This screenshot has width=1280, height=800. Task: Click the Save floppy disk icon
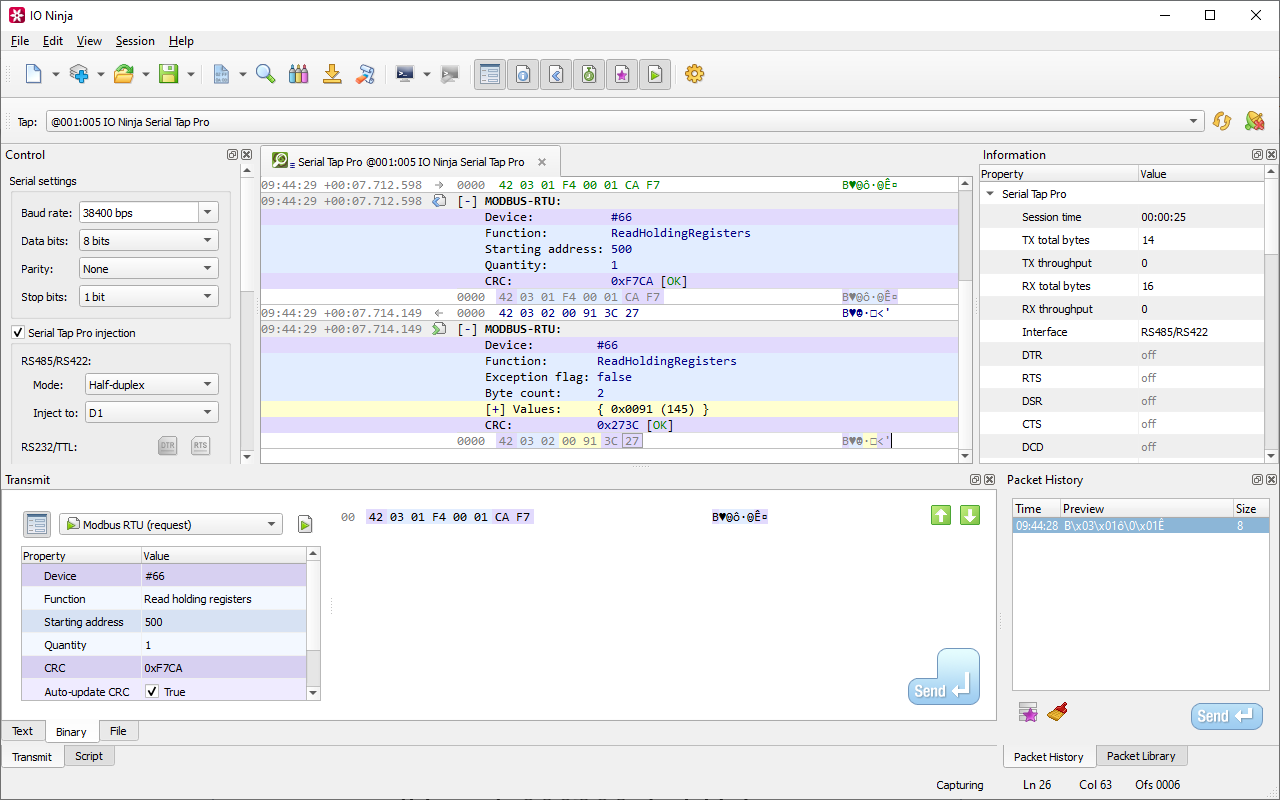[169, 74]
